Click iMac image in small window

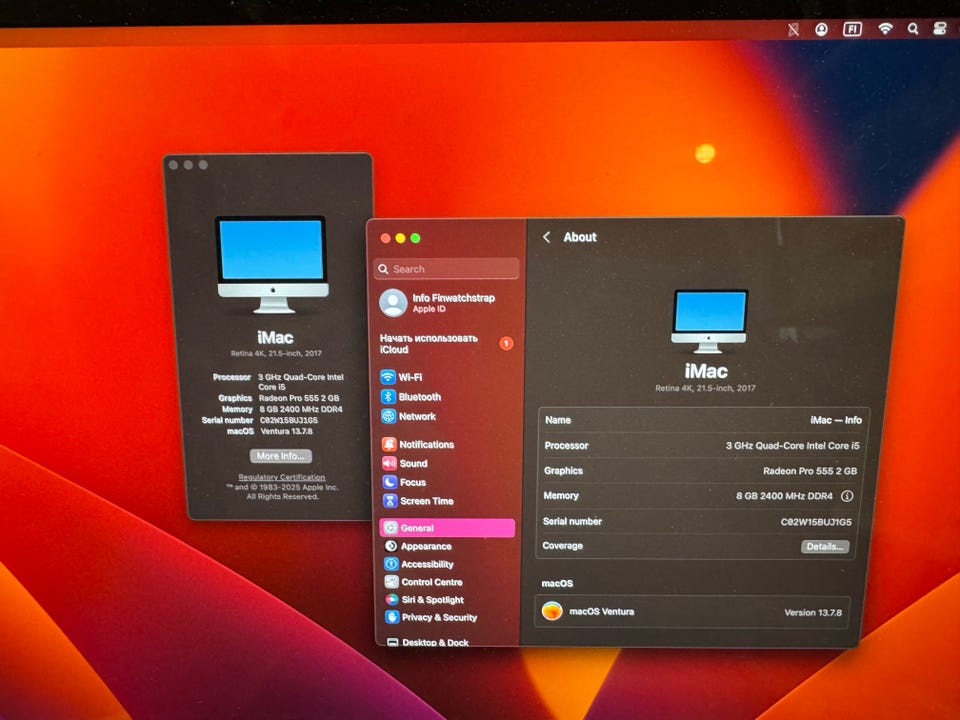pos(272,264)
